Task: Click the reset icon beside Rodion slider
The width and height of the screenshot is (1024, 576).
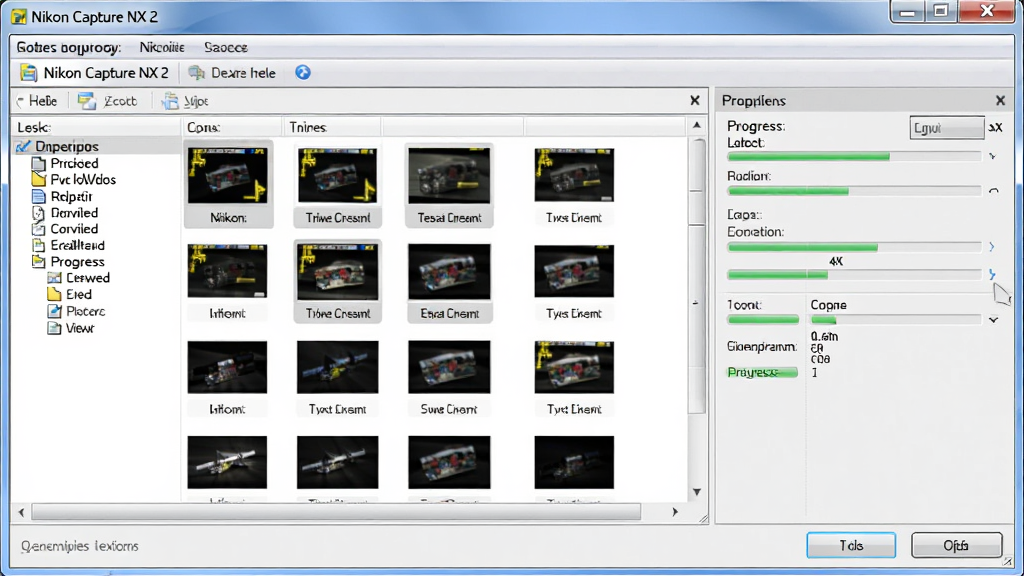Action: click(993, 191)
